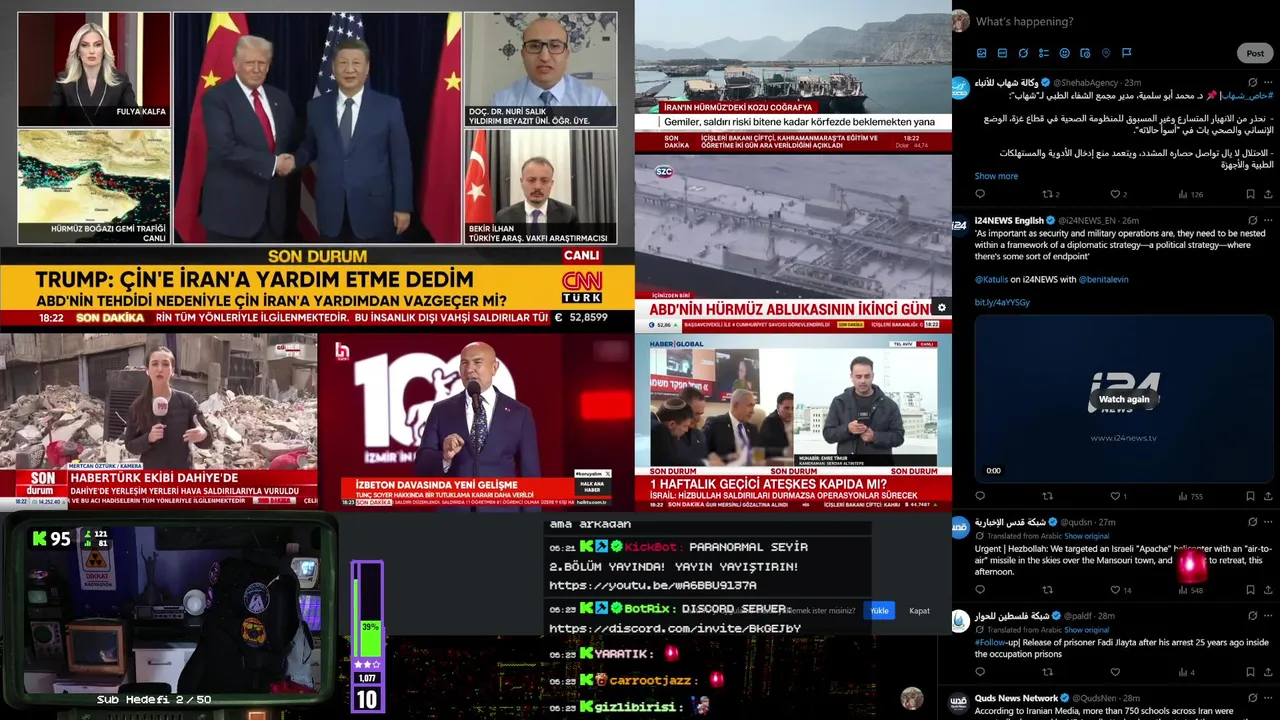Repost the ShehabAgency post
1280x720 pixels.
pyautogui.click(x=1047, y=194)
